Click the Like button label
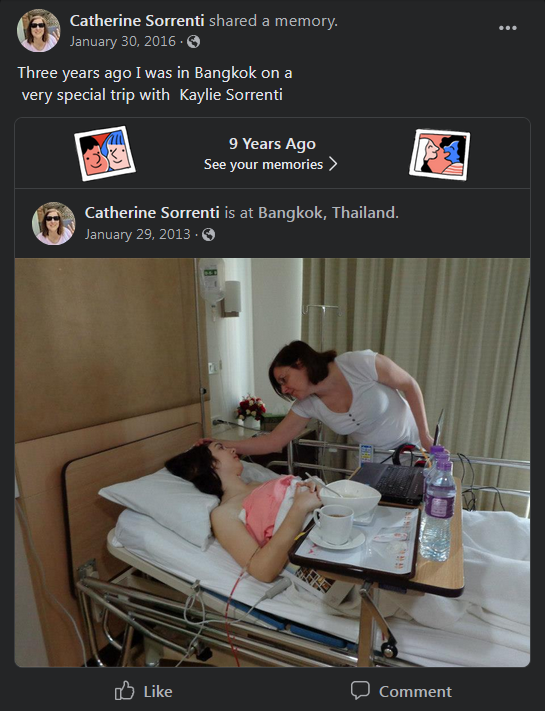 pyautogui.click(x=158, y=692)
